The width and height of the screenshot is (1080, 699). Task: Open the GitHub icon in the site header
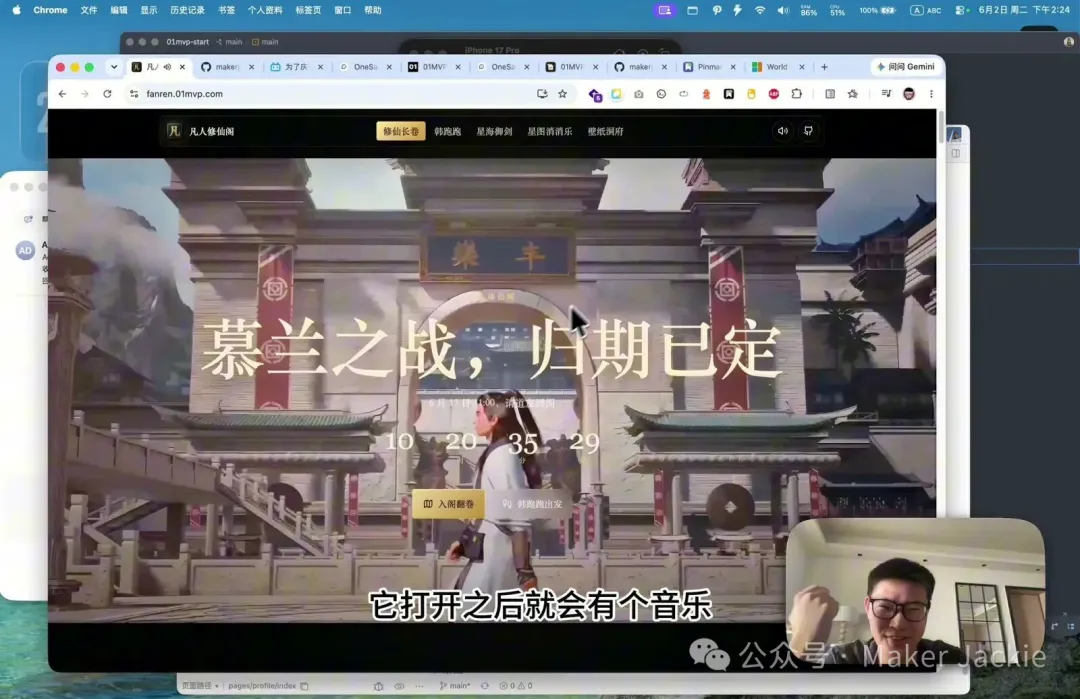pyautogui.click(x=808, y=131)
